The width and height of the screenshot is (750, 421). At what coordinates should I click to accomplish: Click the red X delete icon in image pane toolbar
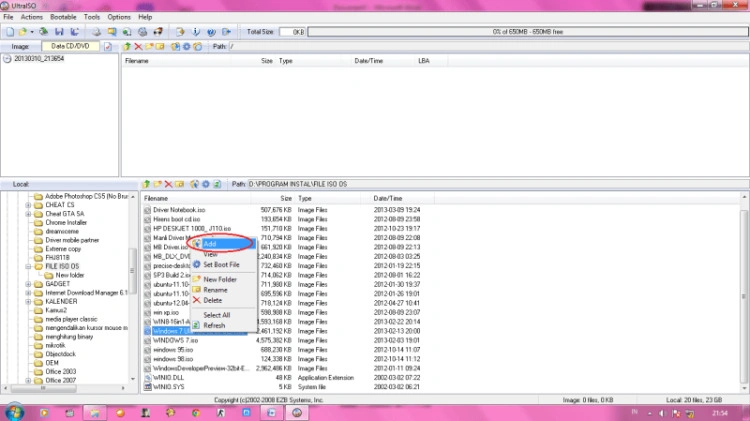tap(138, 46)
